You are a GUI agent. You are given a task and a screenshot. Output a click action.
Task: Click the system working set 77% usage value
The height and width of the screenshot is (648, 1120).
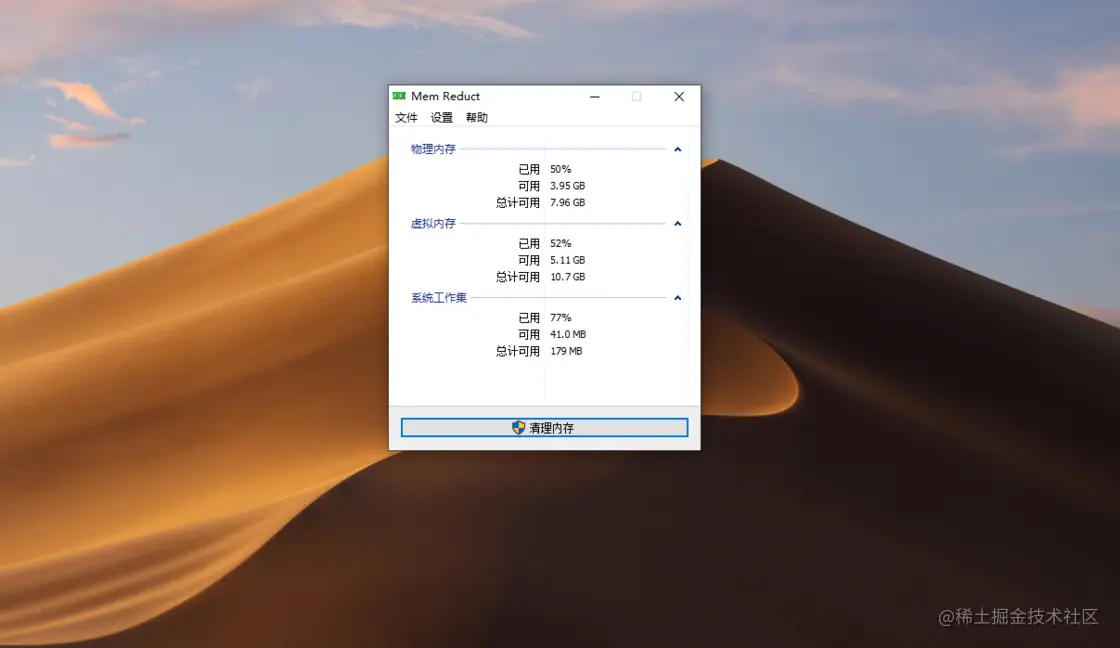(x=560, y=317)
